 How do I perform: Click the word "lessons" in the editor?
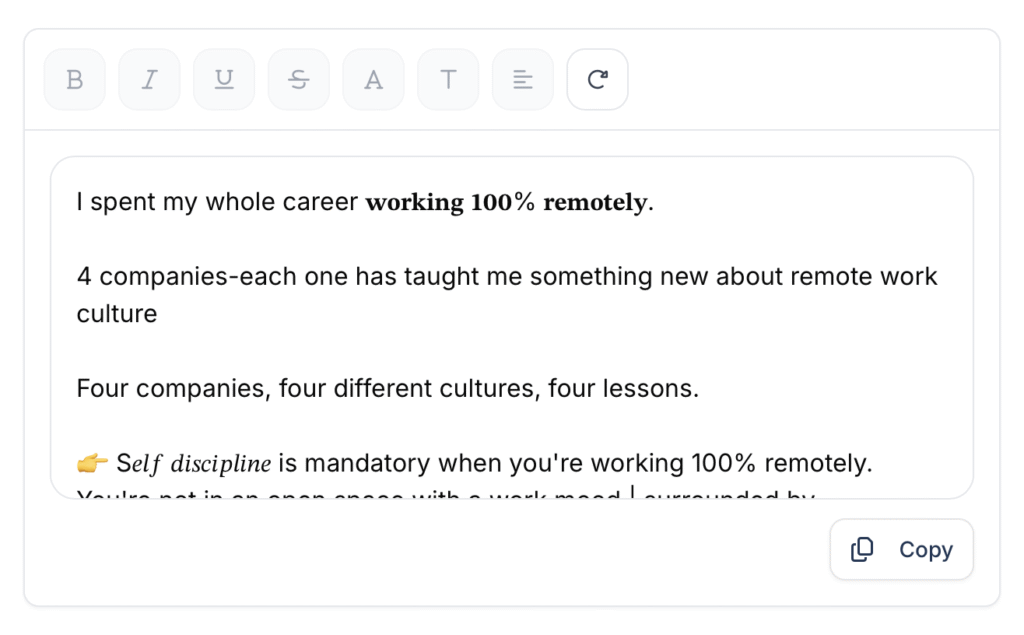652,389
